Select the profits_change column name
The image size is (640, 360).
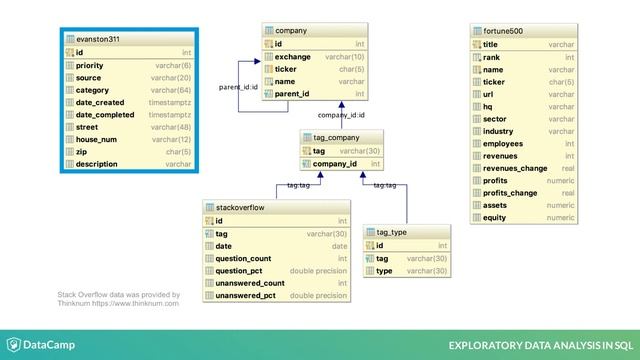coord(510,193)
